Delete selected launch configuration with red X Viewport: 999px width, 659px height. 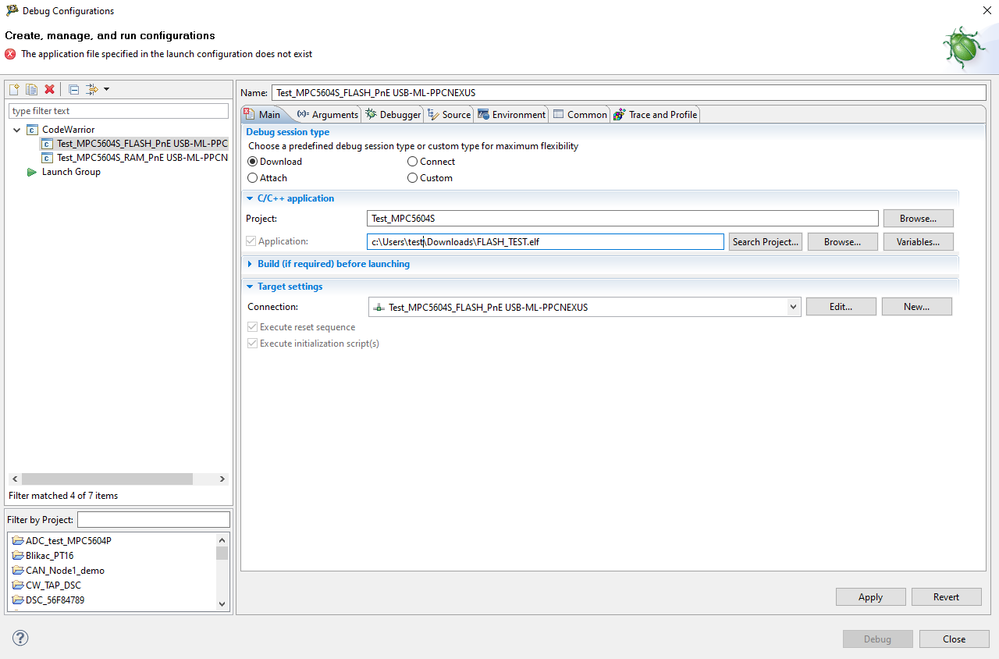pos(50,89)
